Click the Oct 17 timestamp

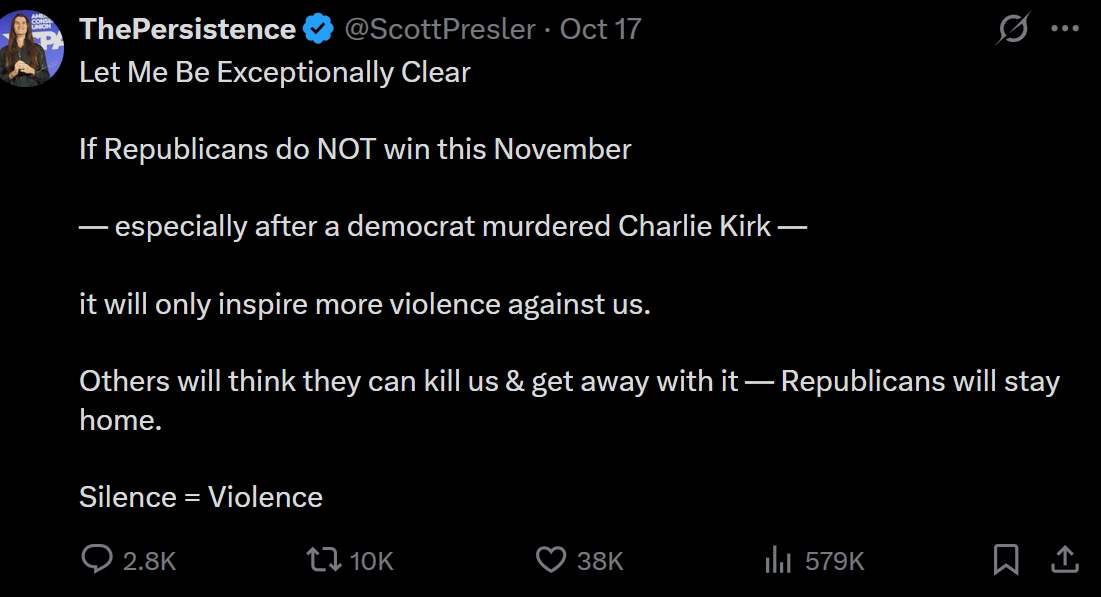600,29
